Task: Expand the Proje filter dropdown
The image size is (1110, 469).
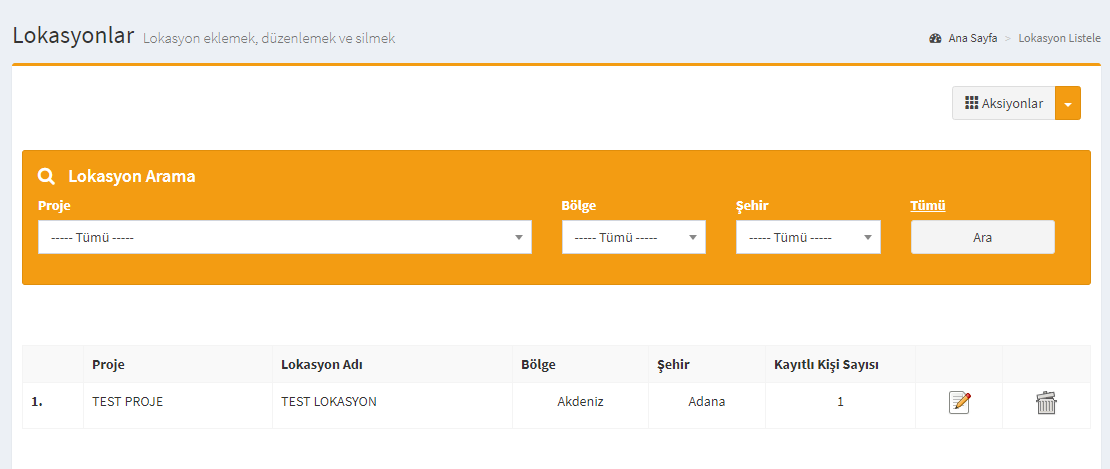Action: [285, 237]
